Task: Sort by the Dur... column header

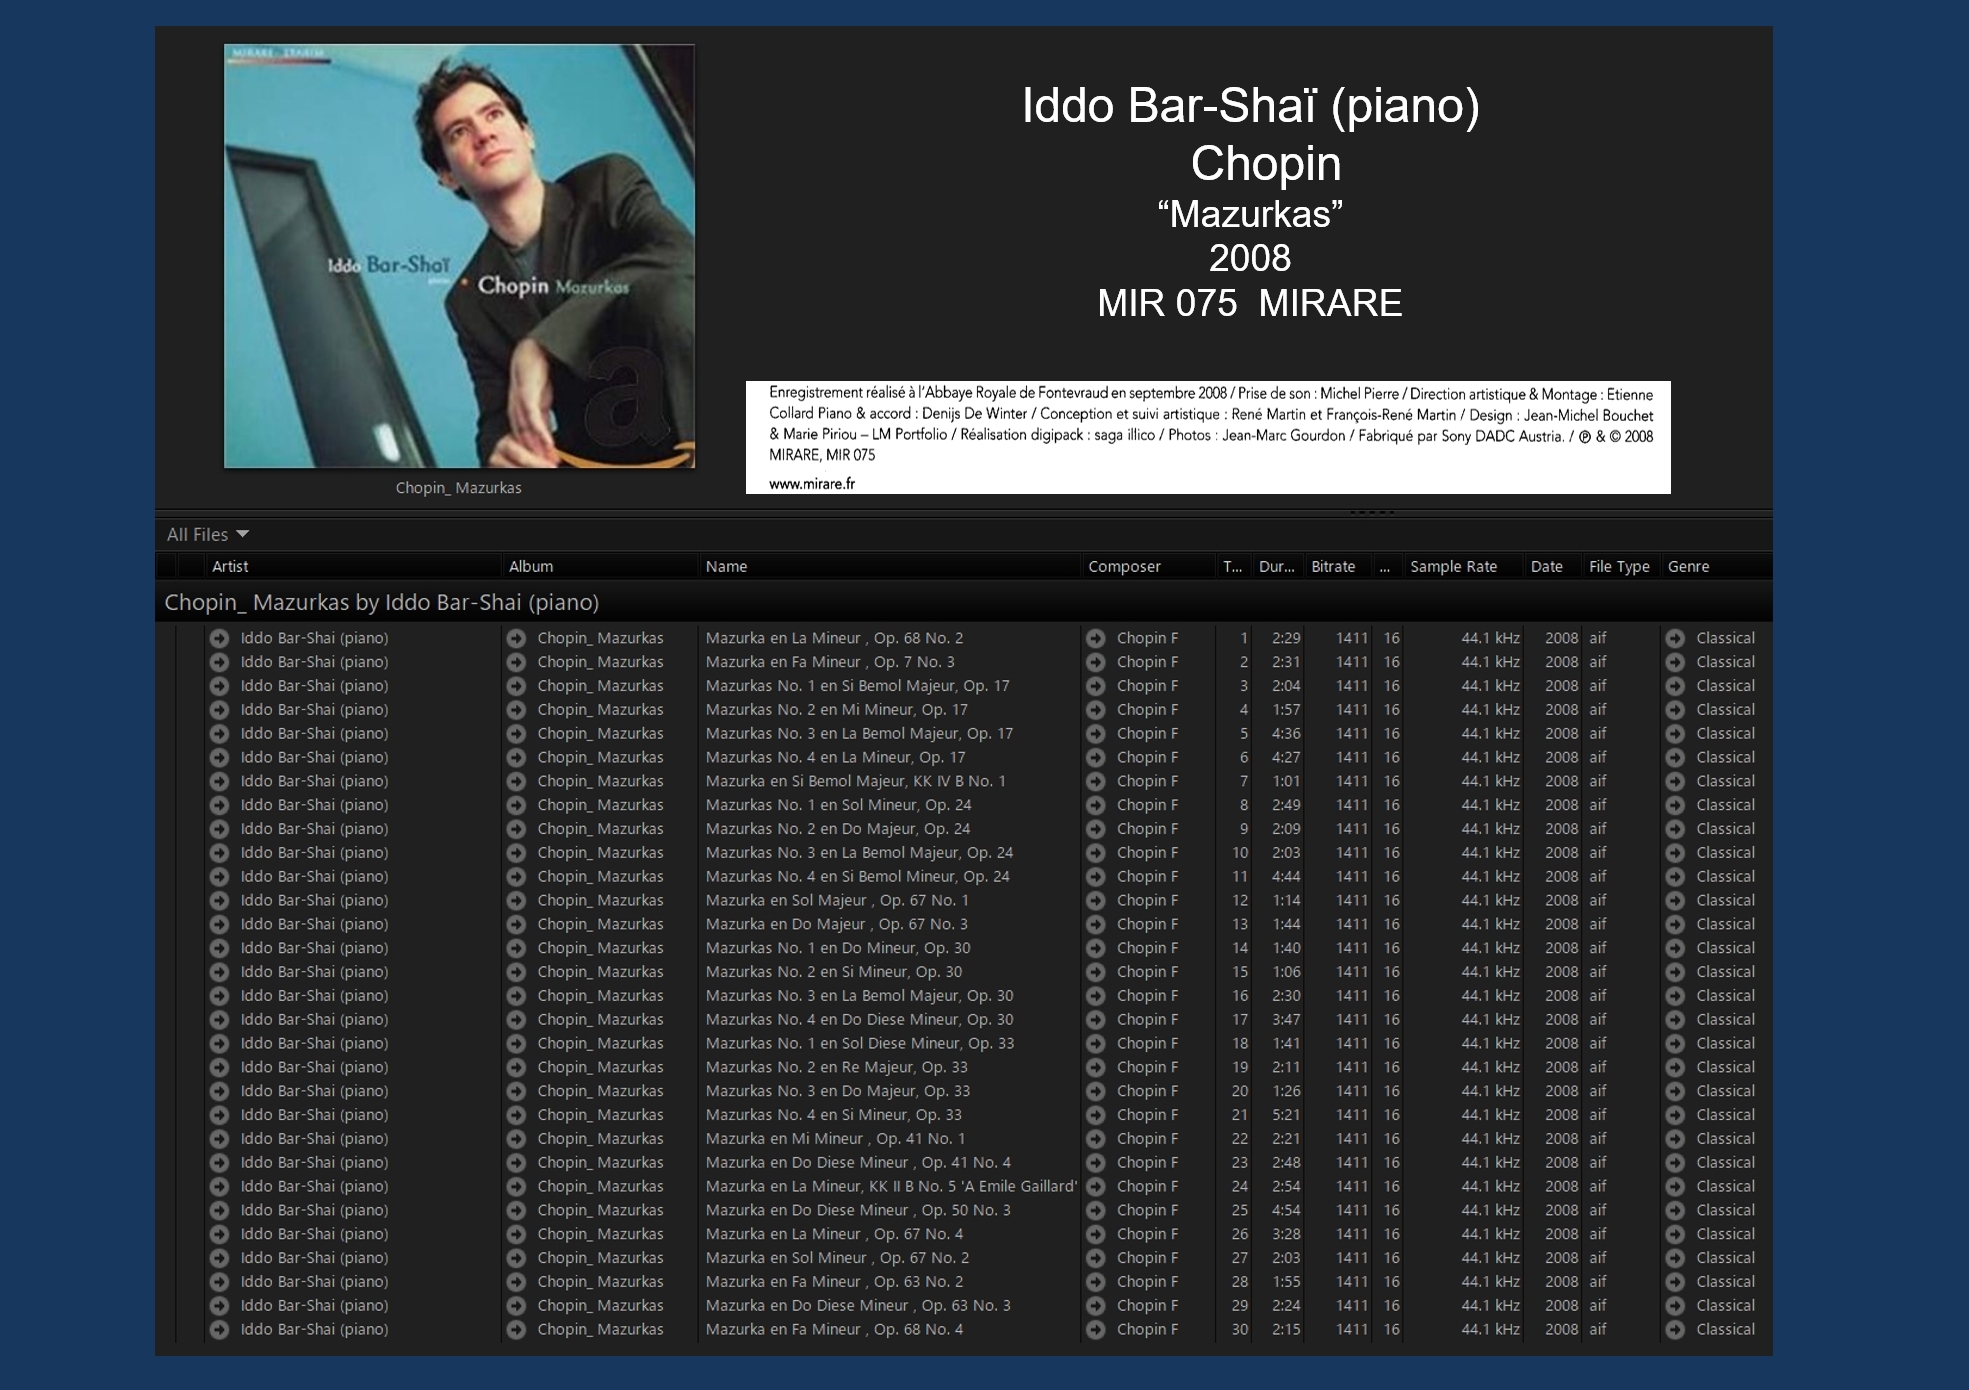Action: tap(1276, 566)
